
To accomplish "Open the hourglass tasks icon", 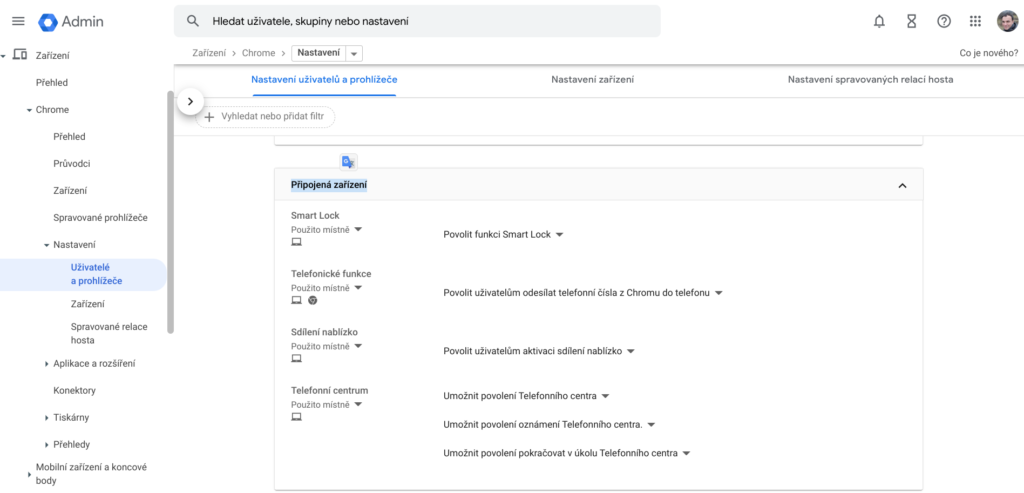I will tap(911, 21).
